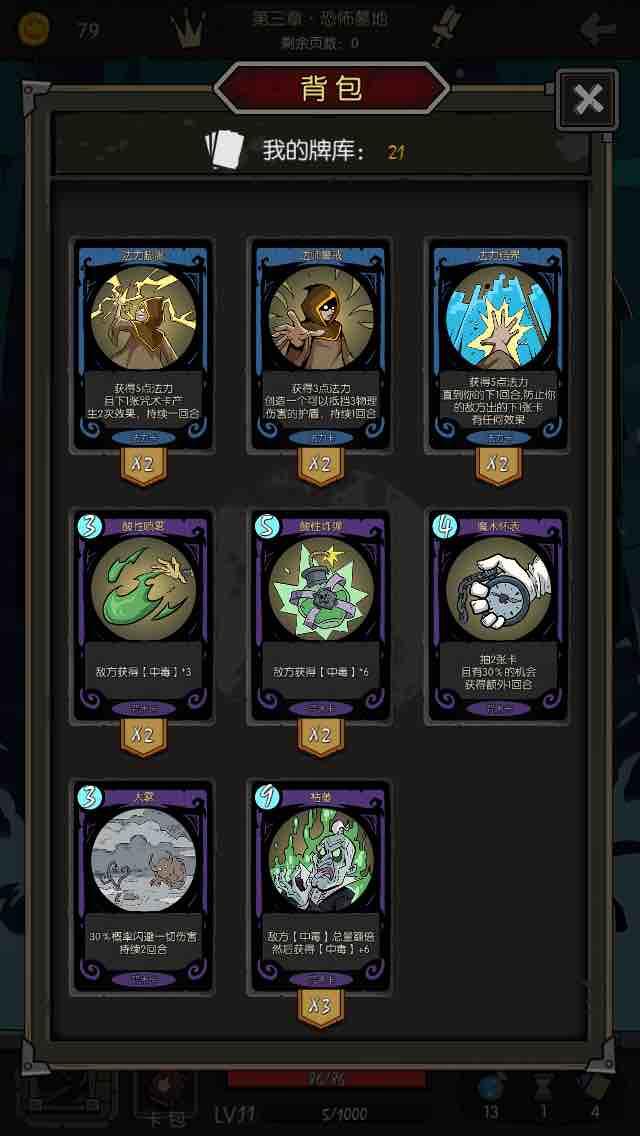Select the green-flame zombie poison card
This screenshot has width=640, height=1136.
click(320, 887)
